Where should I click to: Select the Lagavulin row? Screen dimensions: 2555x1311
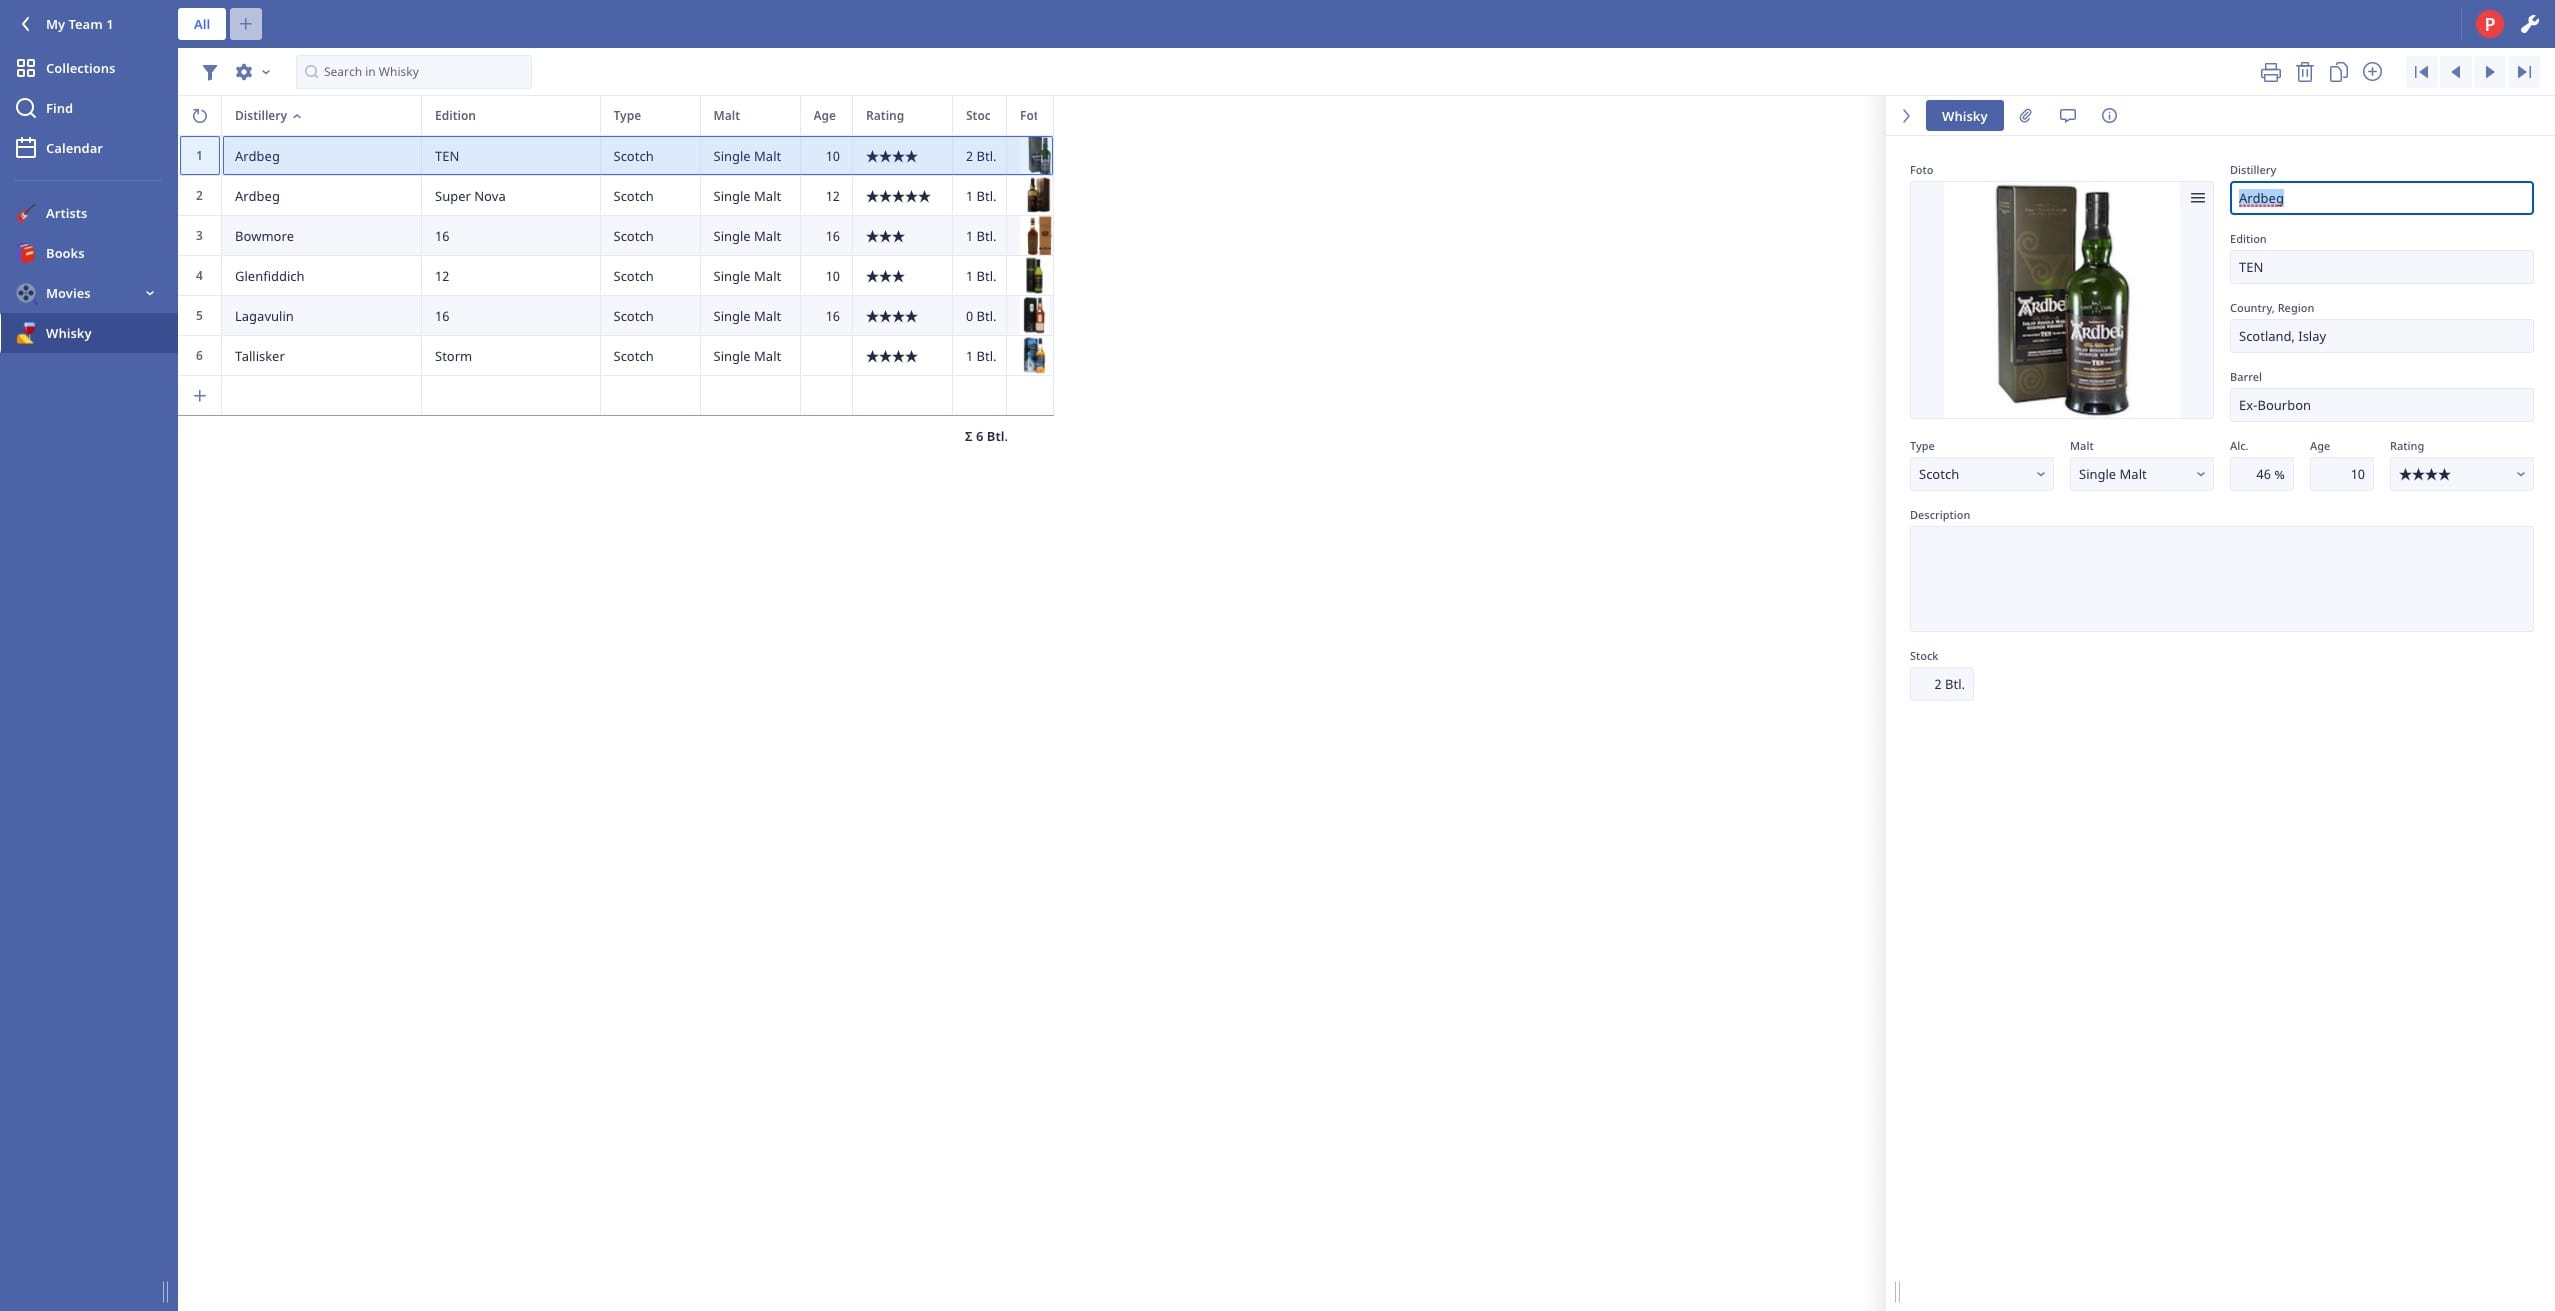[616, 316]
